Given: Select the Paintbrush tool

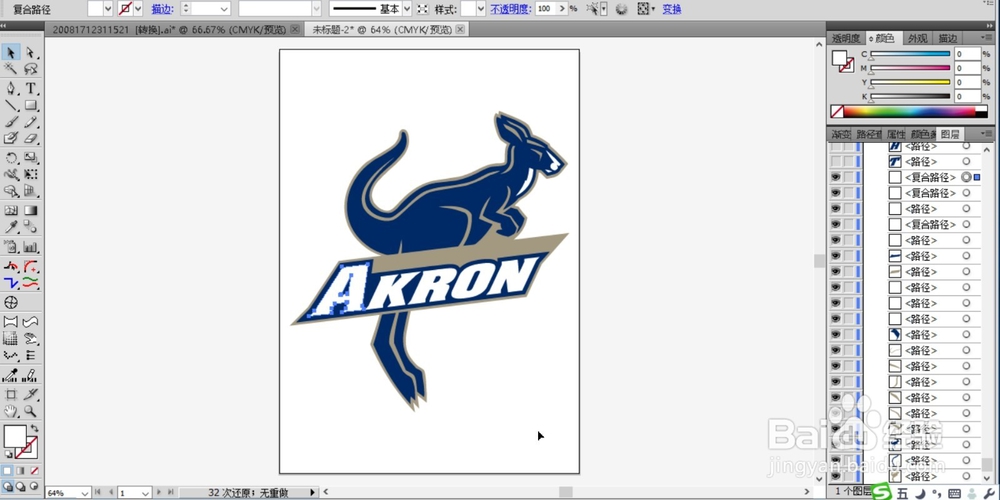Looking at the screenshot, I should pyautogui.click(x=11, y=122).
